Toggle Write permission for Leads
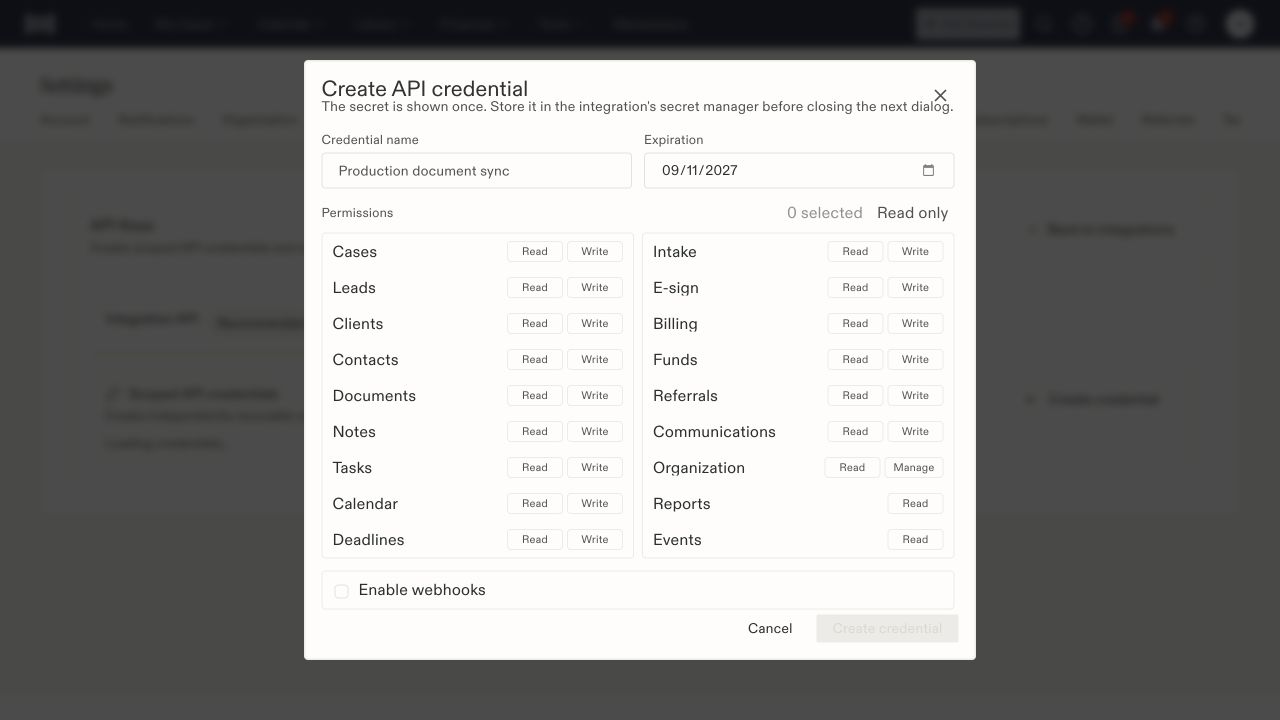 pyautogui.click(x=595, y=288)
